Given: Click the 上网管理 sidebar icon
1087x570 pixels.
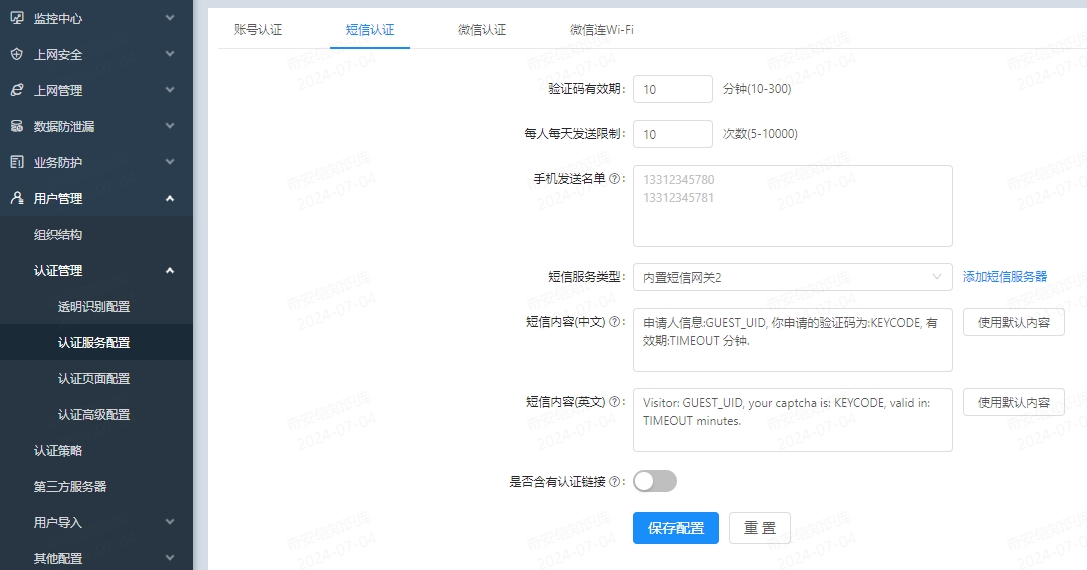Looking at the screenshot, I should pos(16,90).
